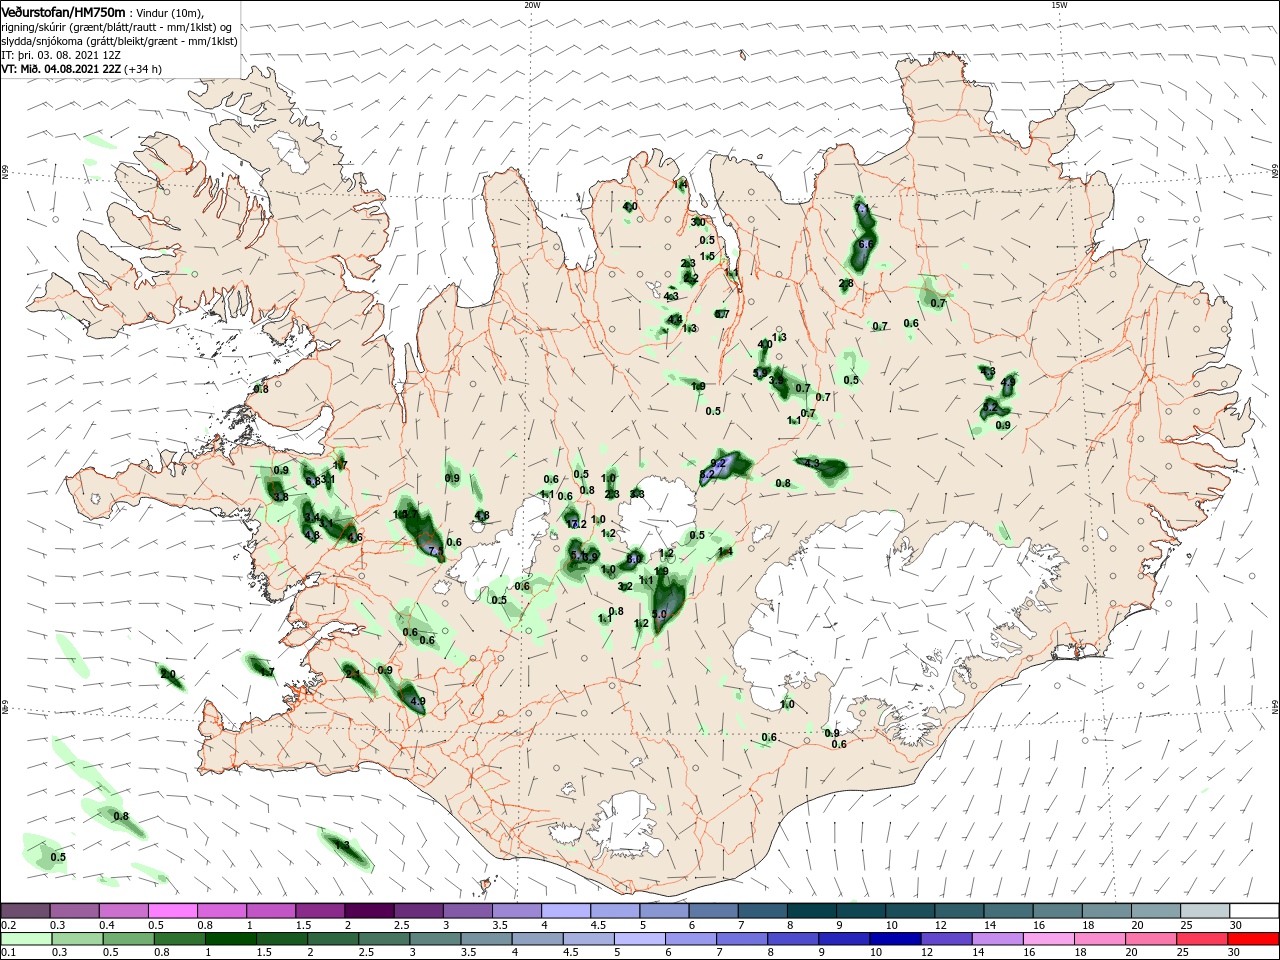Click the valid time 'VT: Mið. 04.08.2021 22Z'
Image resolution: width=1280 pixels, height=960 pixels.
61,69
